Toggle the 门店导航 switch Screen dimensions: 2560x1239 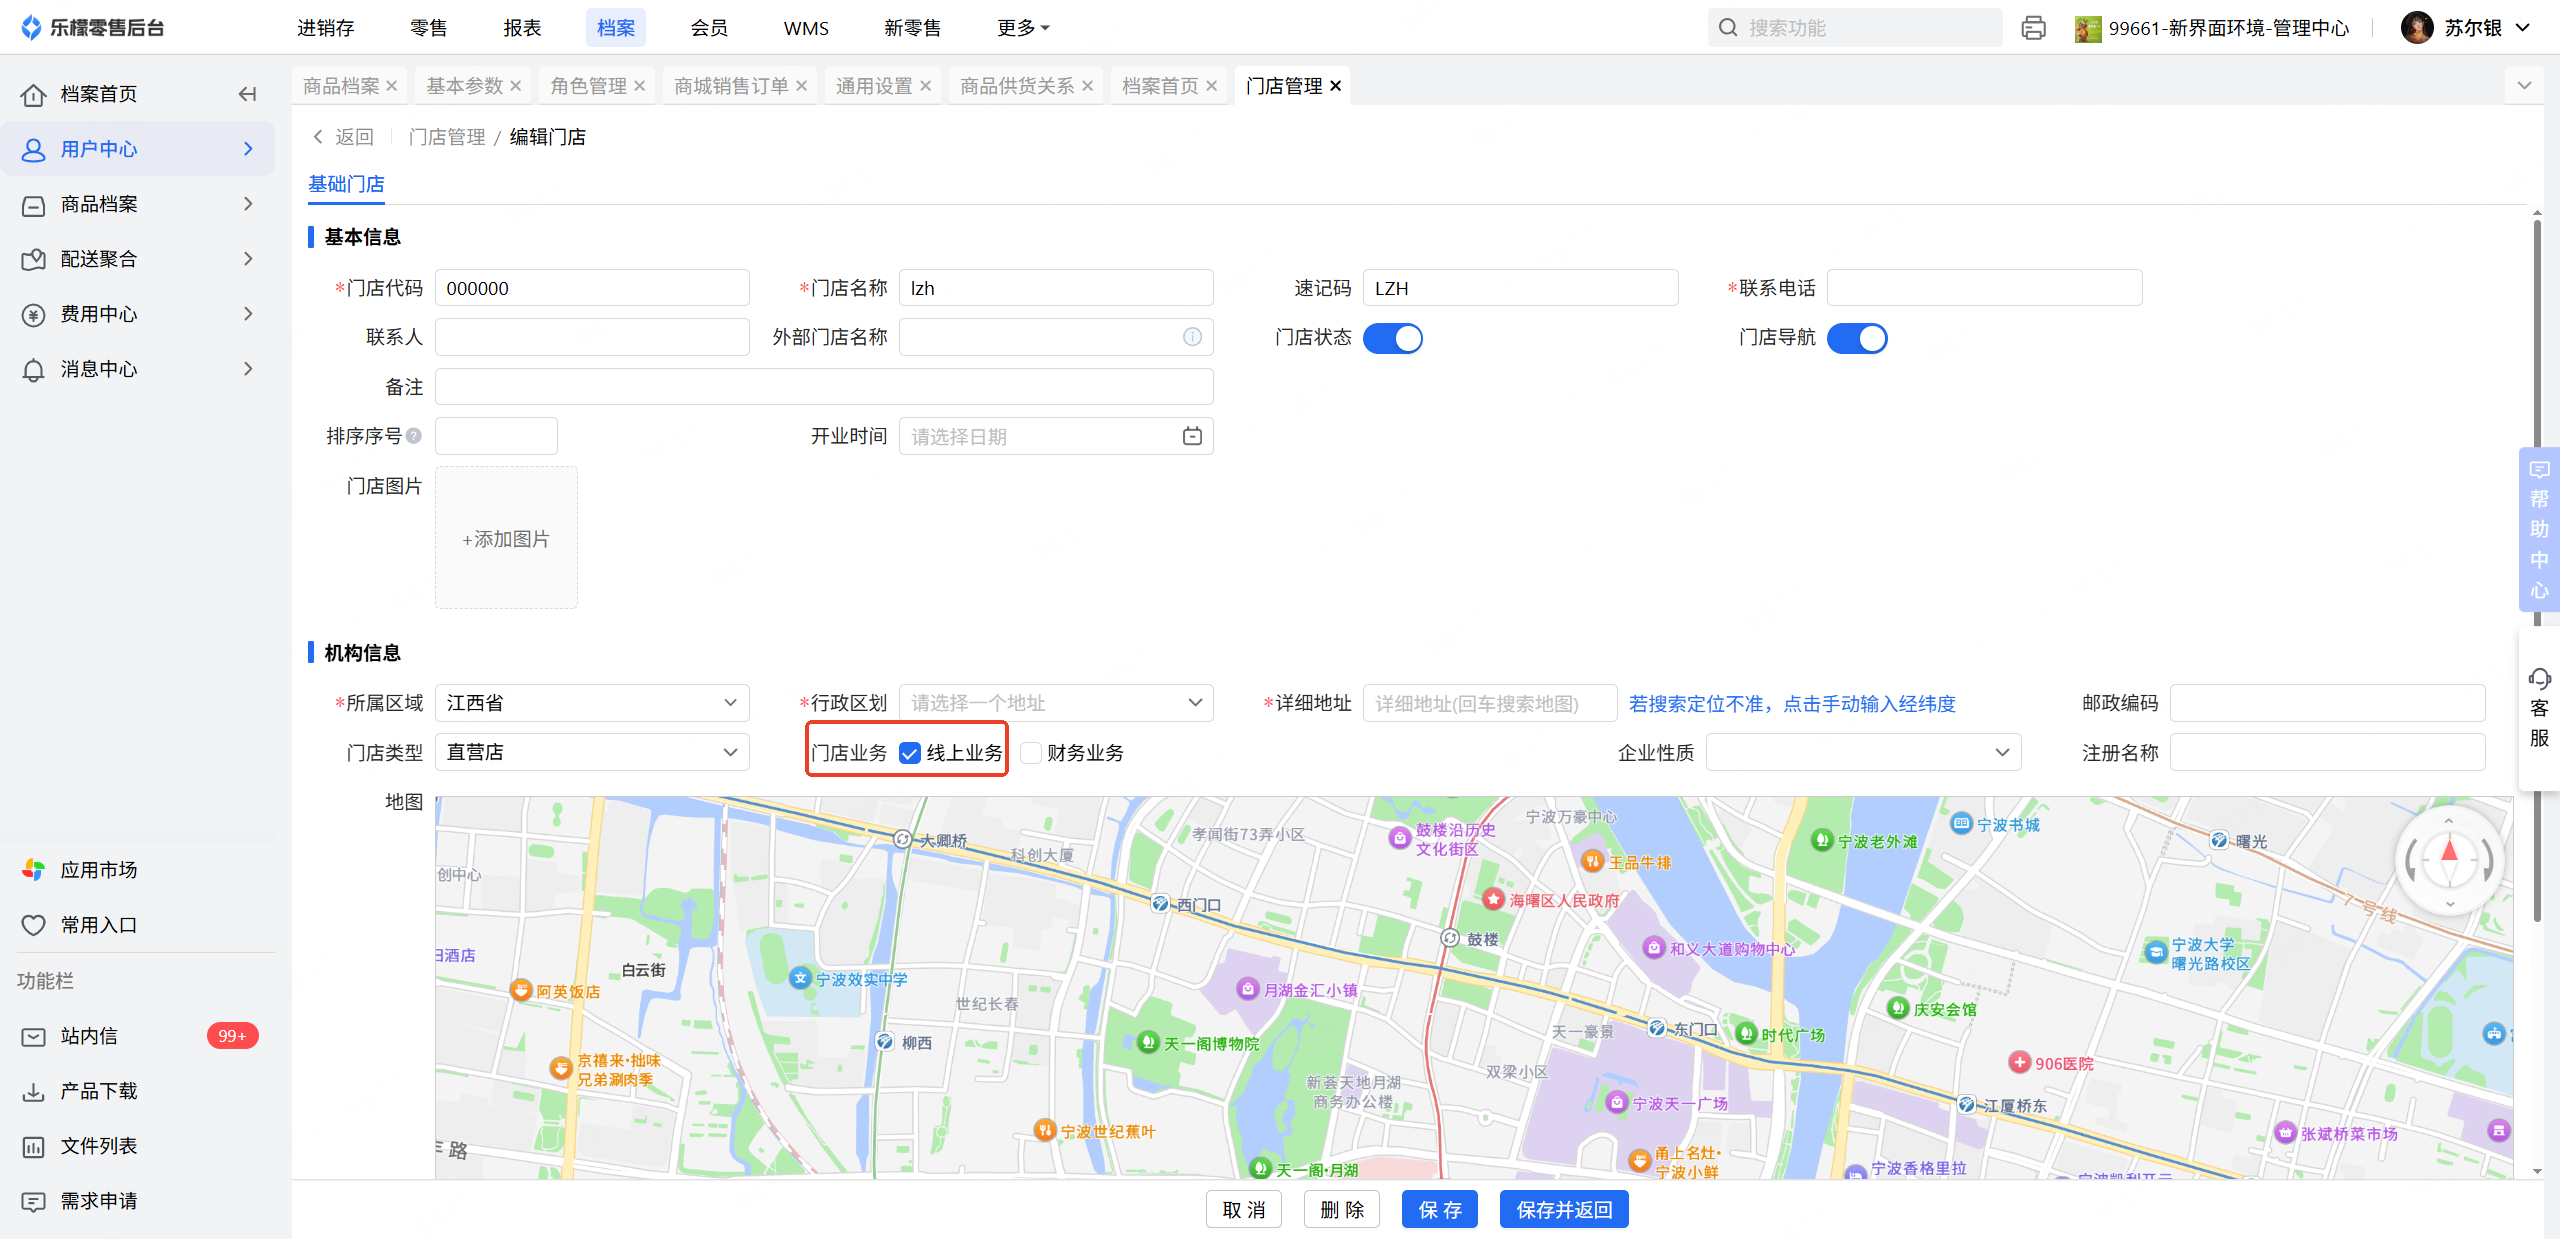click(x=1856, y=338)
